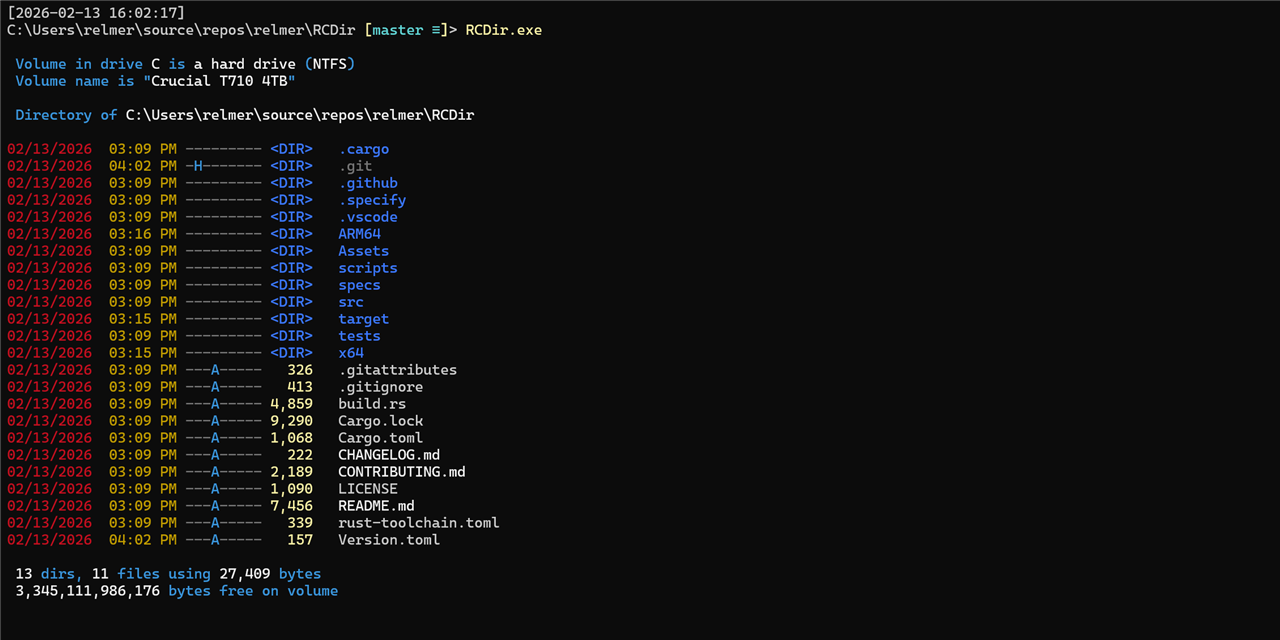1280x640 pixels.
Task: Click the Assets folder entry
Action: [x=363, y=251]
